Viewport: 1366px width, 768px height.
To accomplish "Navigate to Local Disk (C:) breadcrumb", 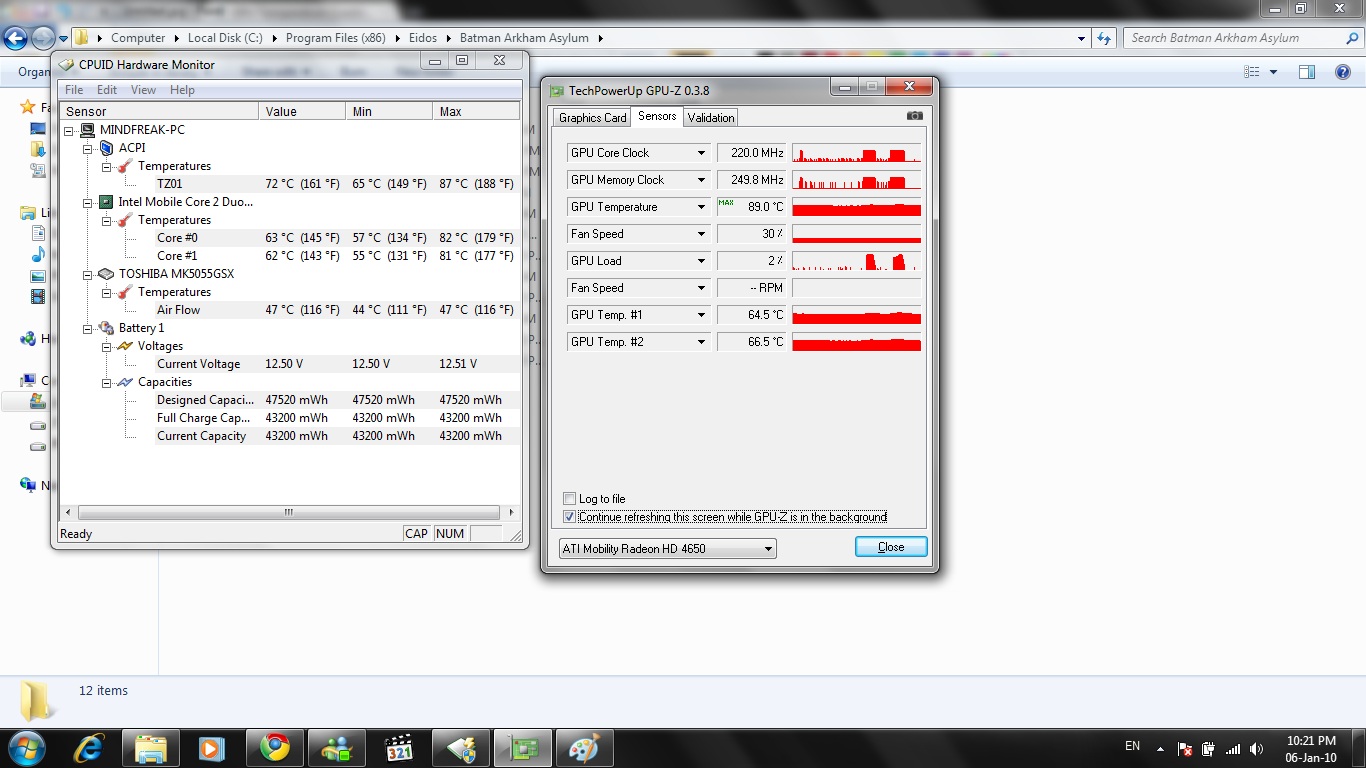I will [x=225, y=38].
